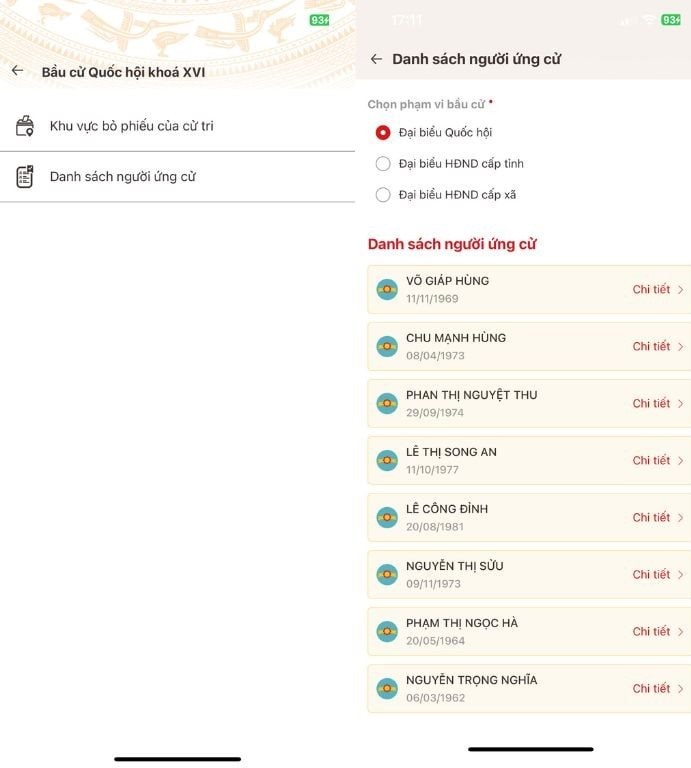
Task: Open Khu vực bỏ phiếu của cử tri
Action: (131, 126)
